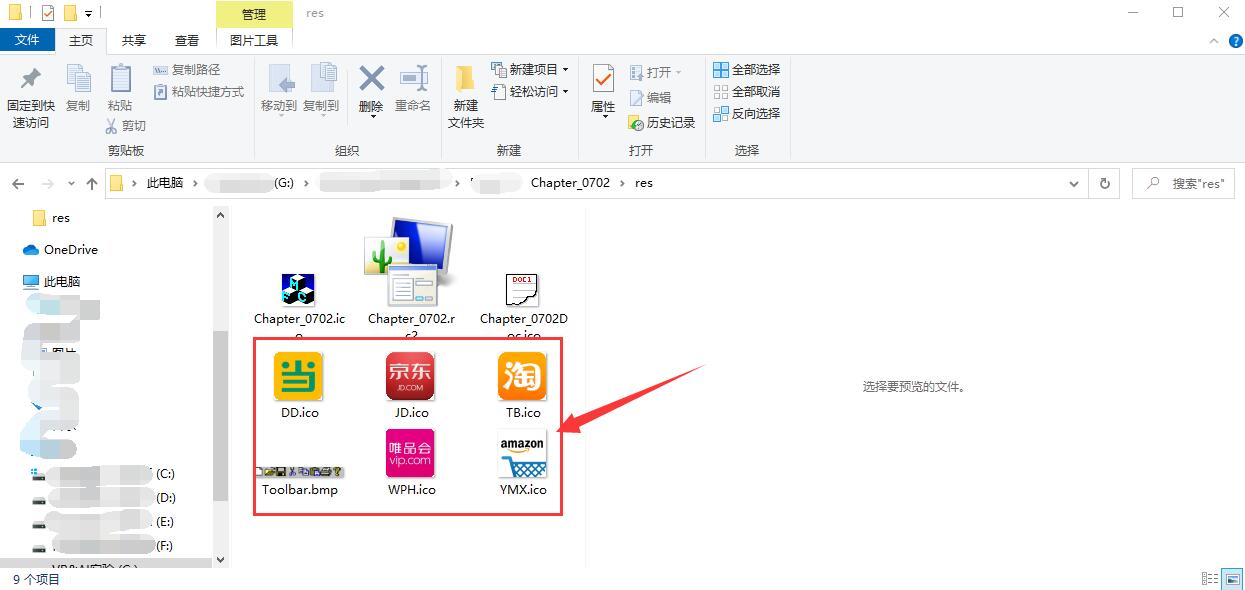Select drive (E:) in navigation pane

pos(105,522)
